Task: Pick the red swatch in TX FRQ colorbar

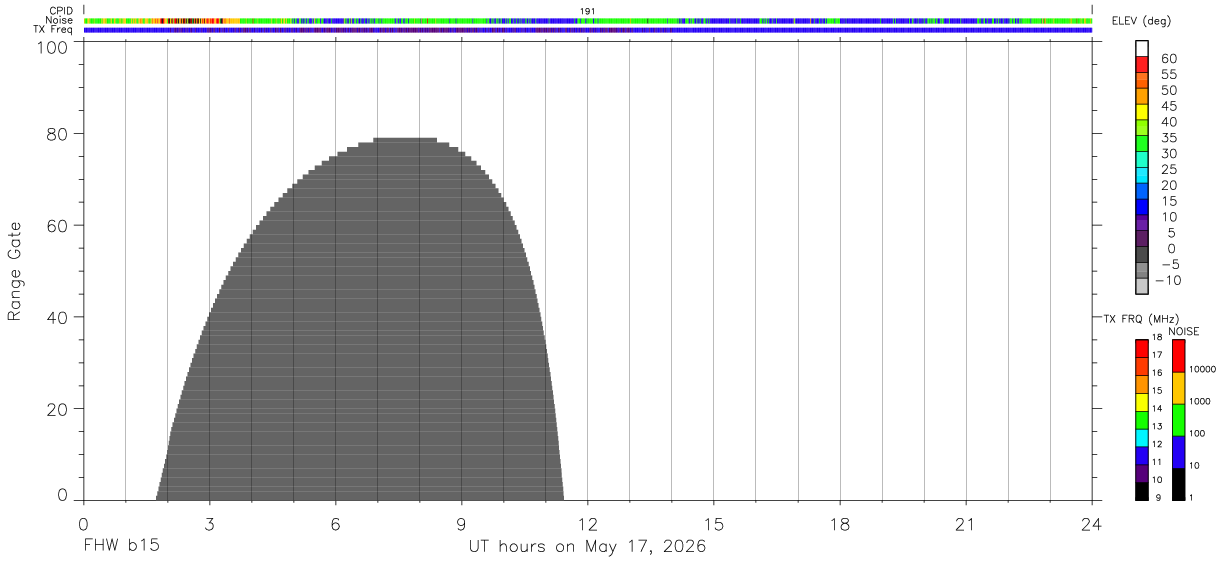Action: click(1142, 349)
